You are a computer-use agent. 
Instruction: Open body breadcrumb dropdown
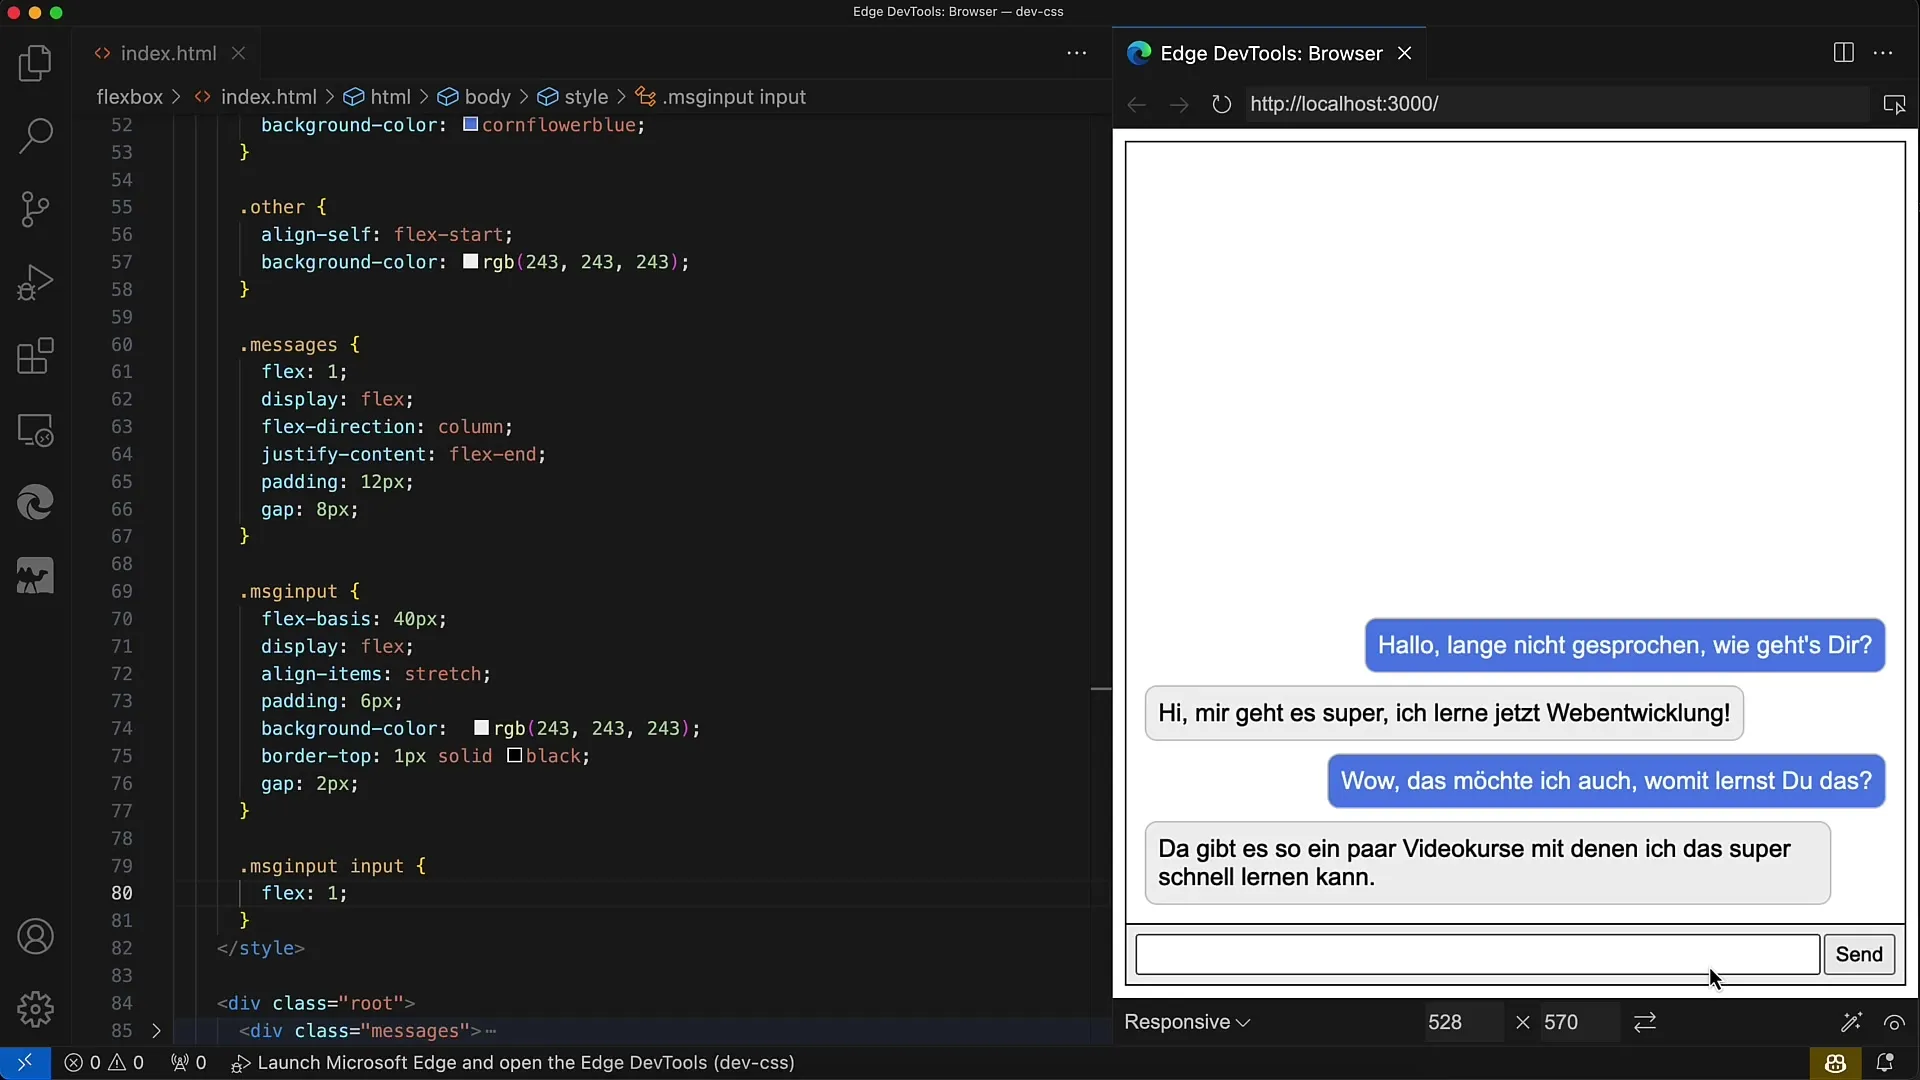475,97
